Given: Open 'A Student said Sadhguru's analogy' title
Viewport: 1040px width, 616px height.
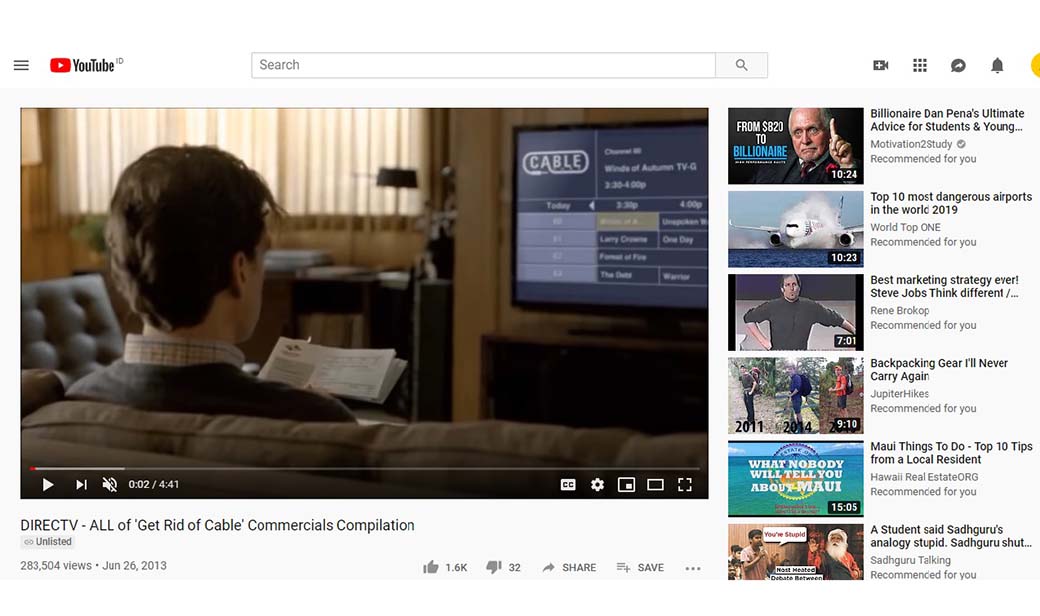Looking at the screenshot, I should [x=951, y=536].
